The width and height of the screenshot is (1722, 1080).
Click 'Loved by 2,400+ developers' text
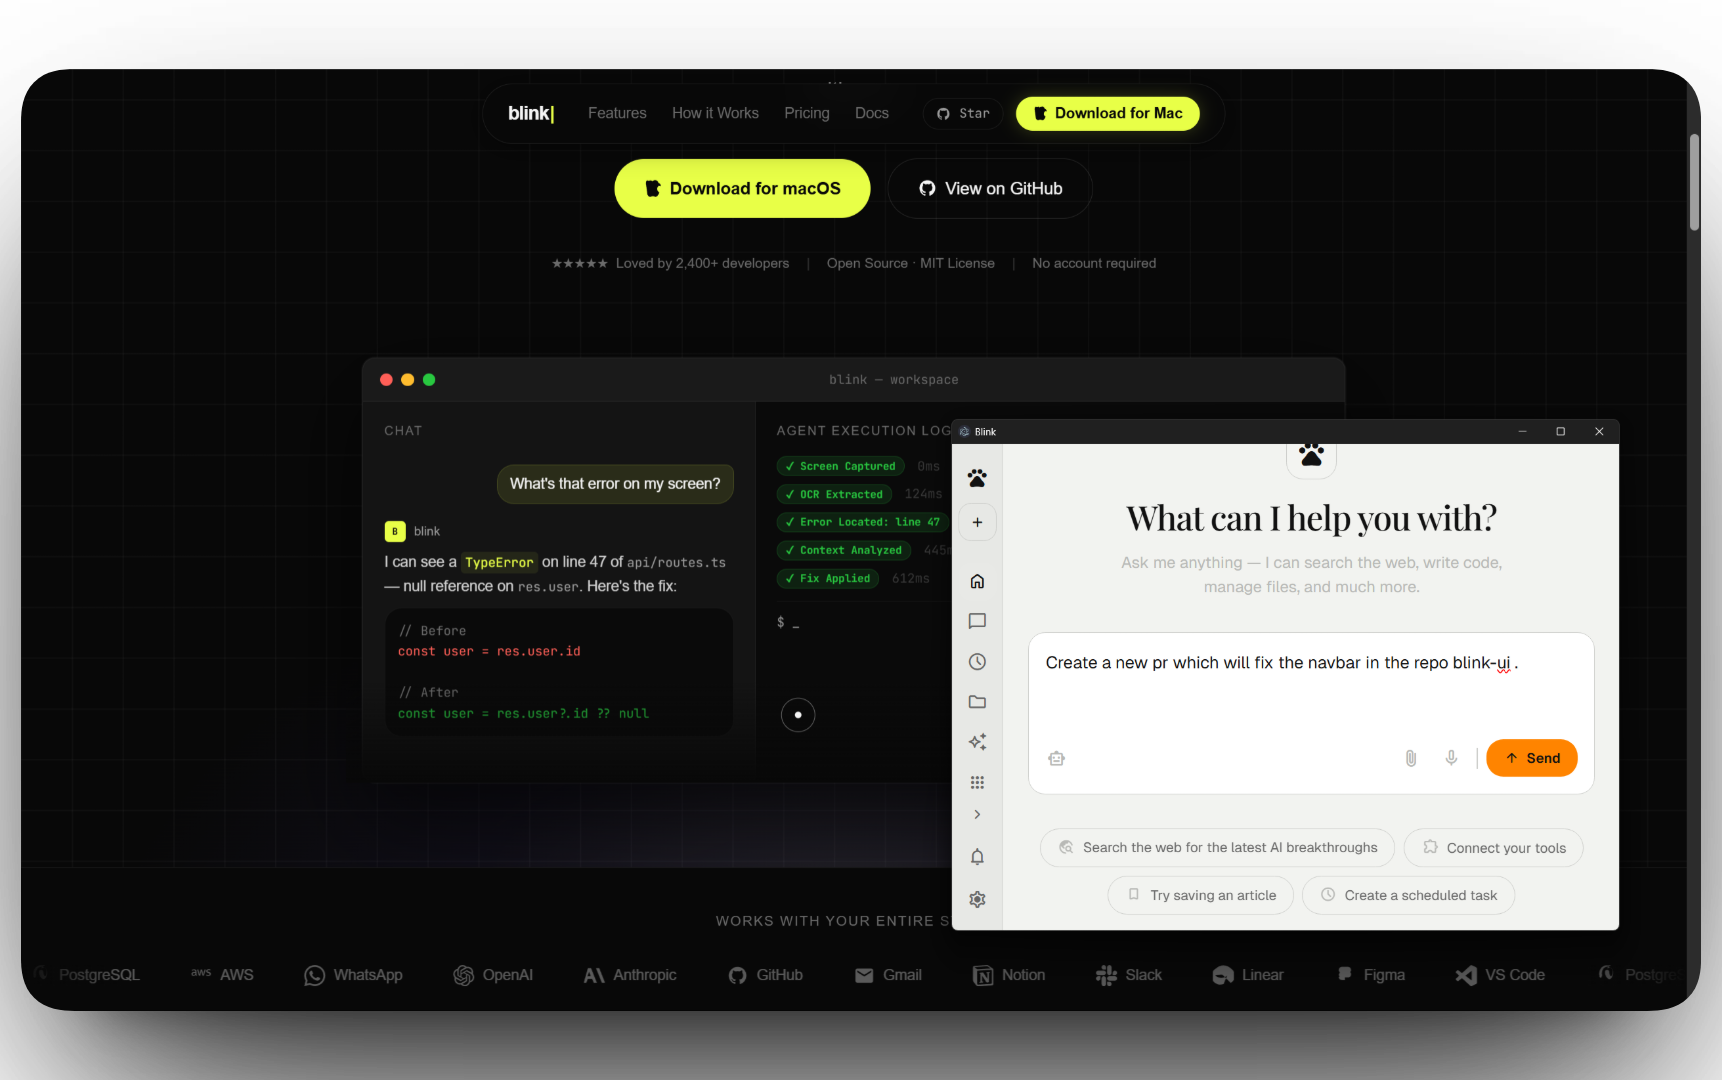pos(702,263)
